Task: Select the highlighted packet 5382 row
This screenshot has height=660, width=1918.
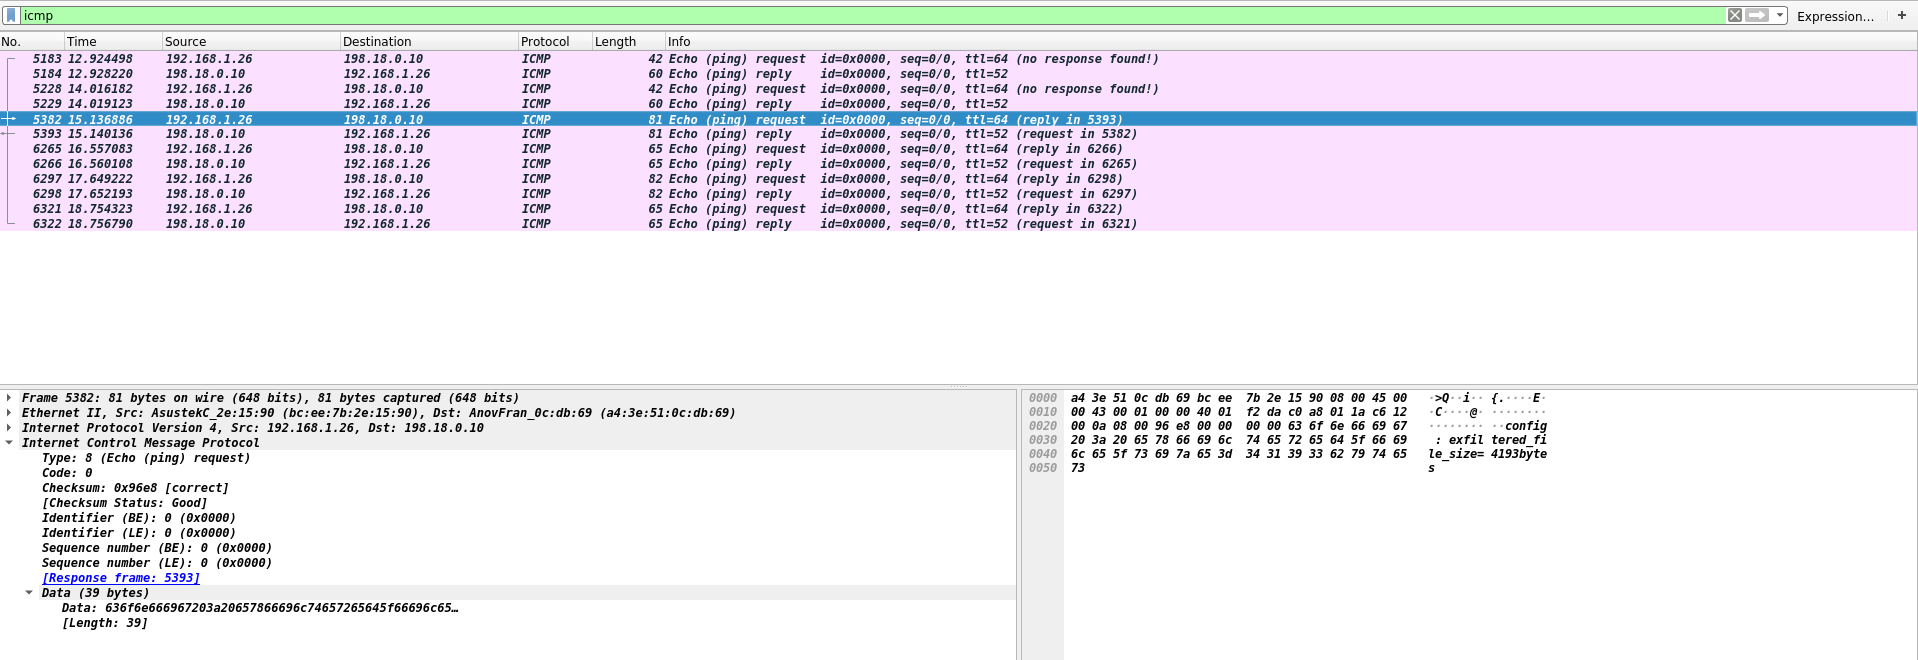Action: (958, 119)
